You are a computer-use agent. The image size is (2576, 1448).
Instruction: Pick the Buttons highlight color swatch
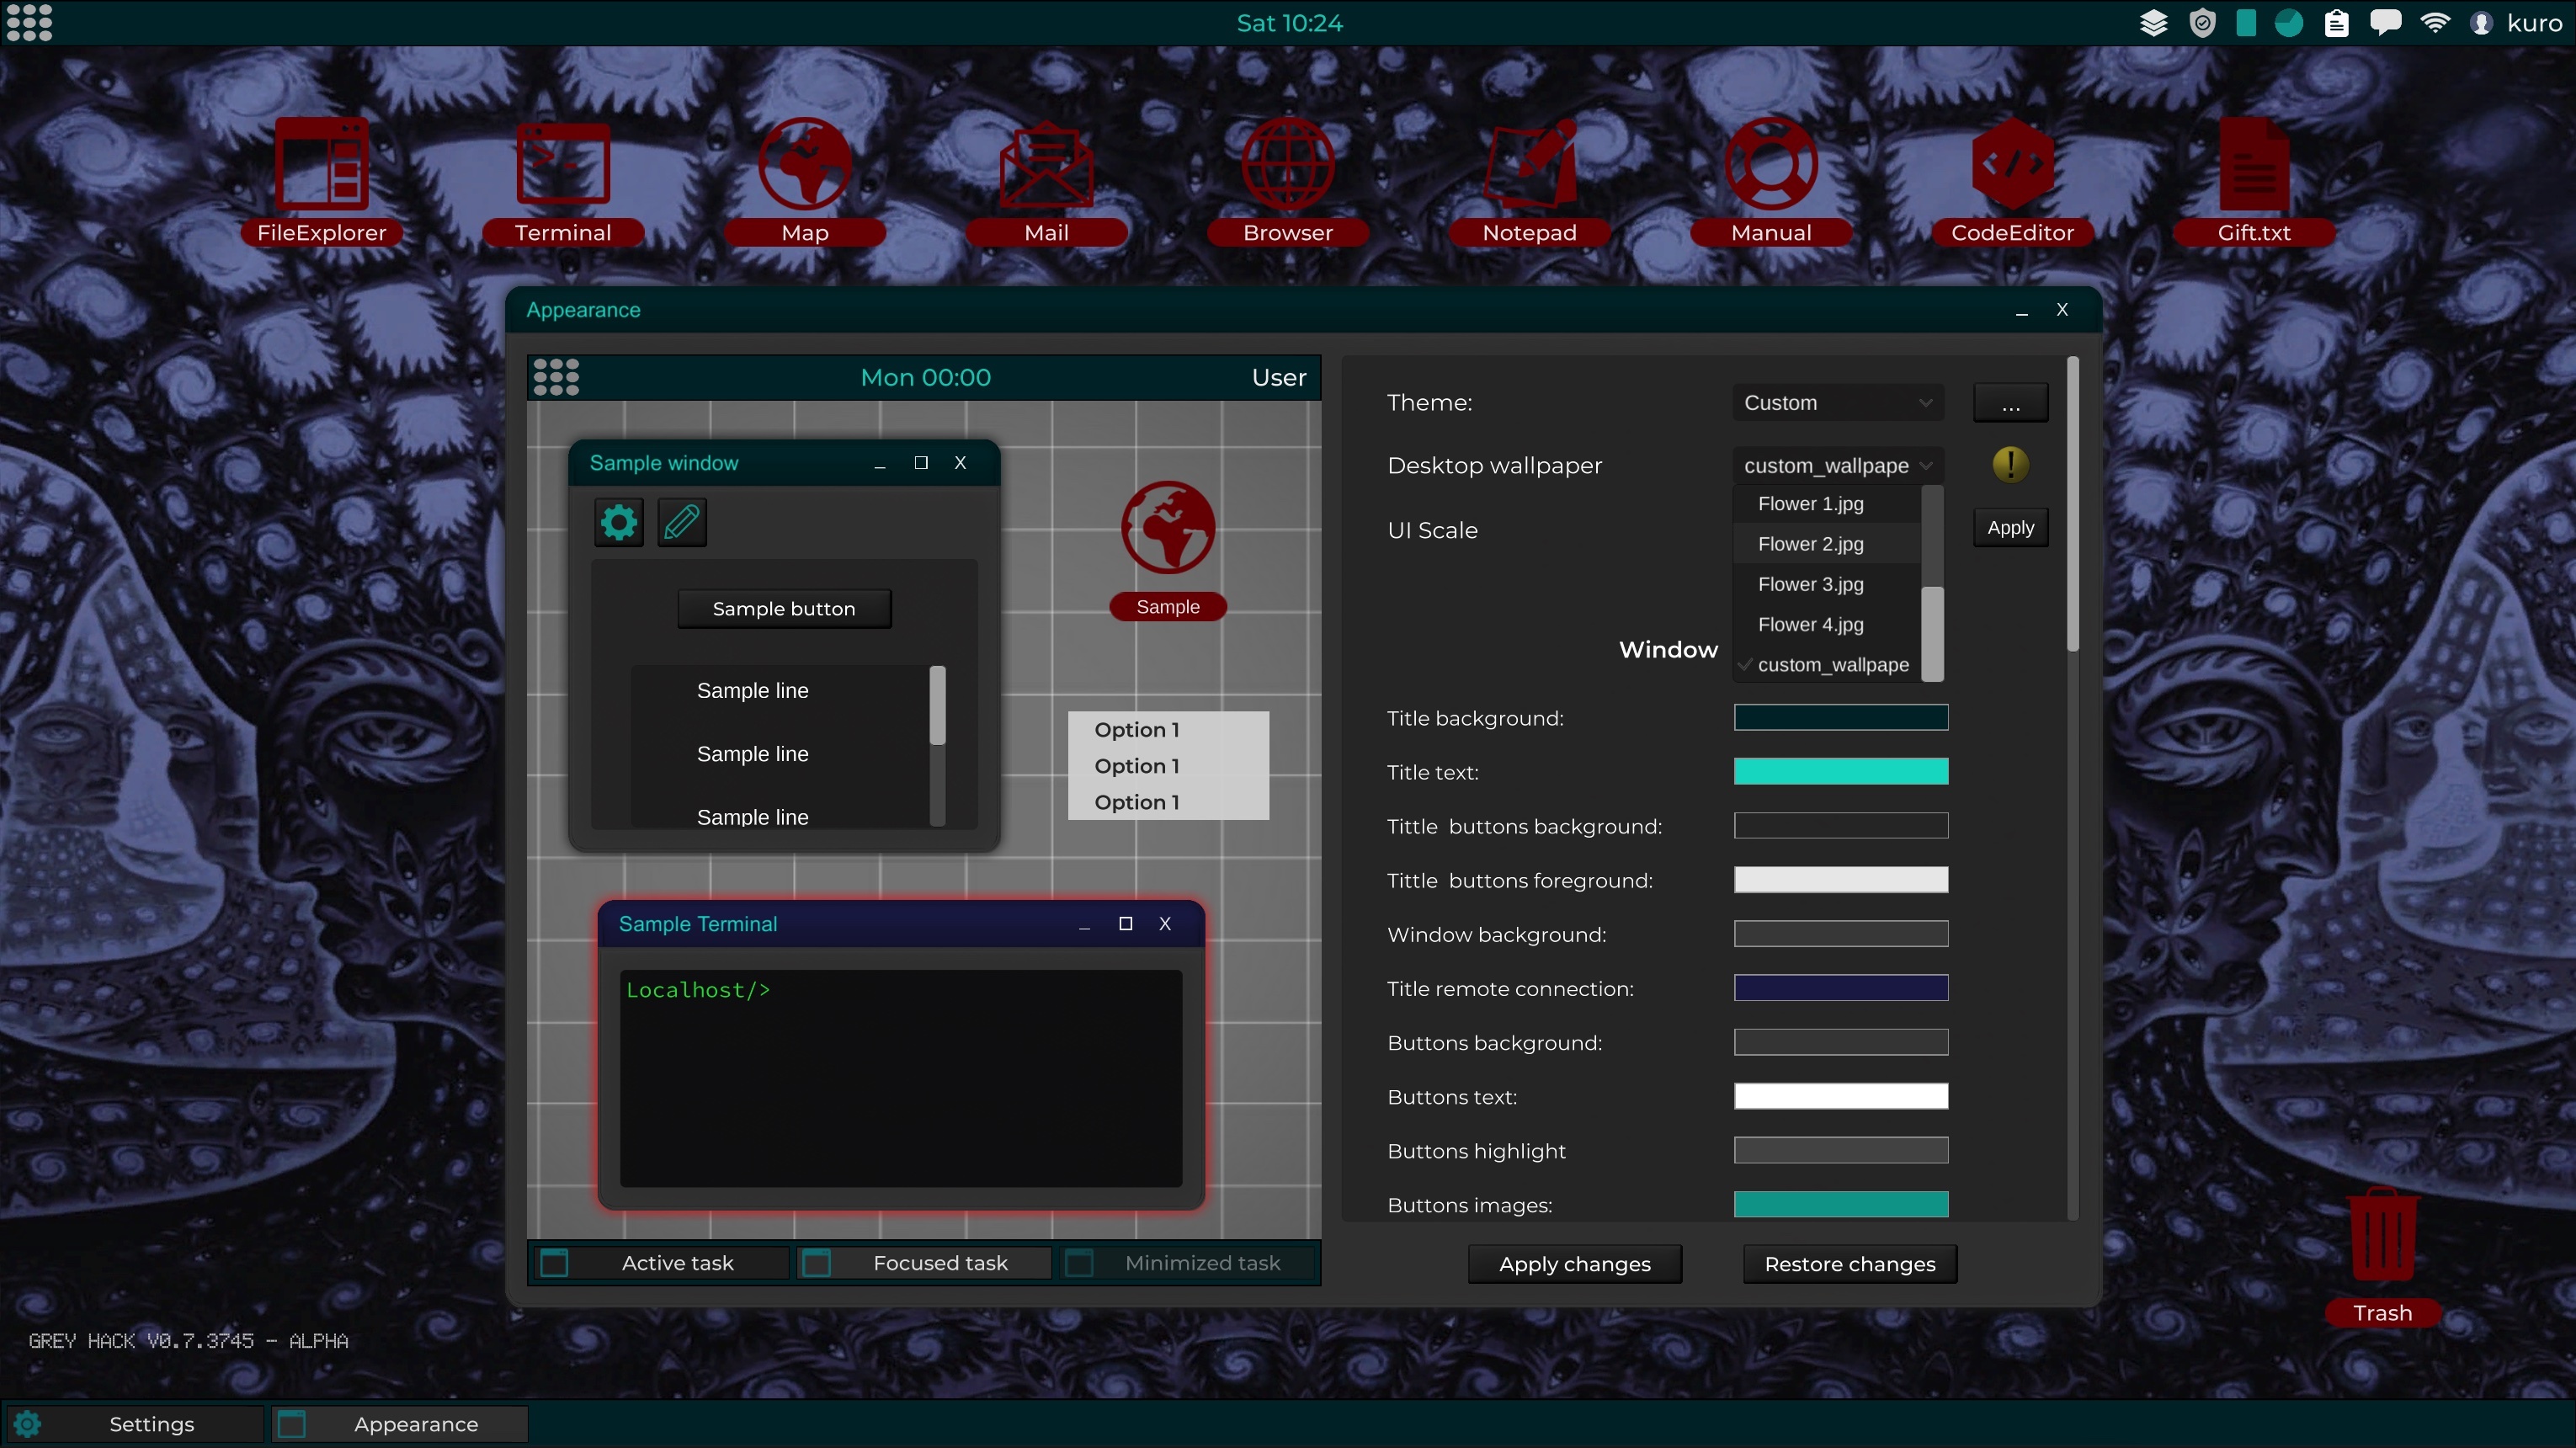(1841, 1150)
